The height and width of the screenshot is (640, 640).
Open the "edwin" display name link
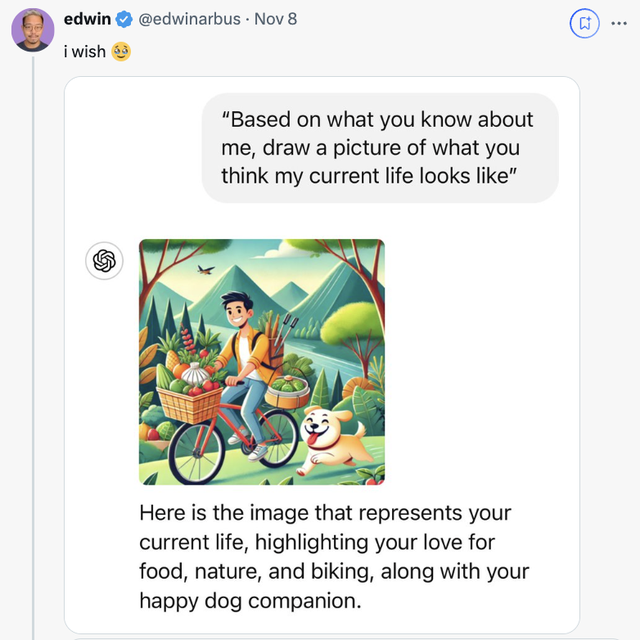click(87, 19)
